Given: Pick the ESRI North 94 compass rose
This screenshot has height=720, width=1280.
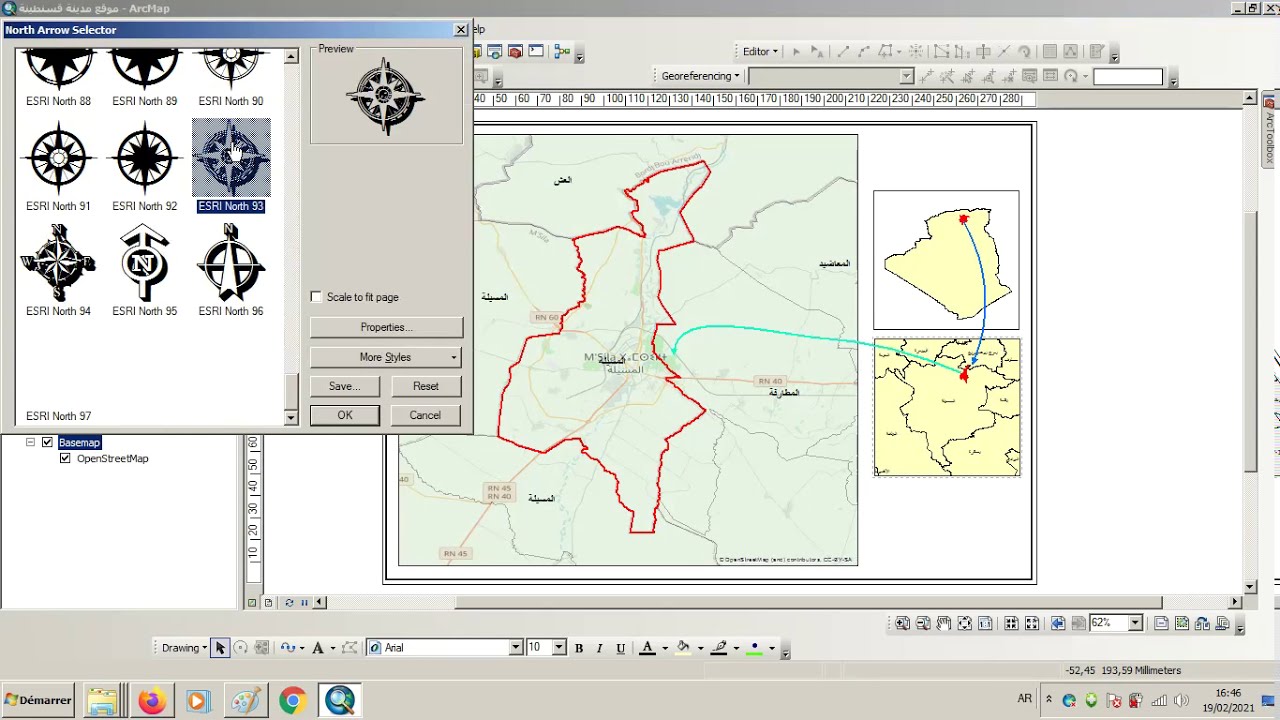Looking at the screenshot, I should tap(58, 263).
